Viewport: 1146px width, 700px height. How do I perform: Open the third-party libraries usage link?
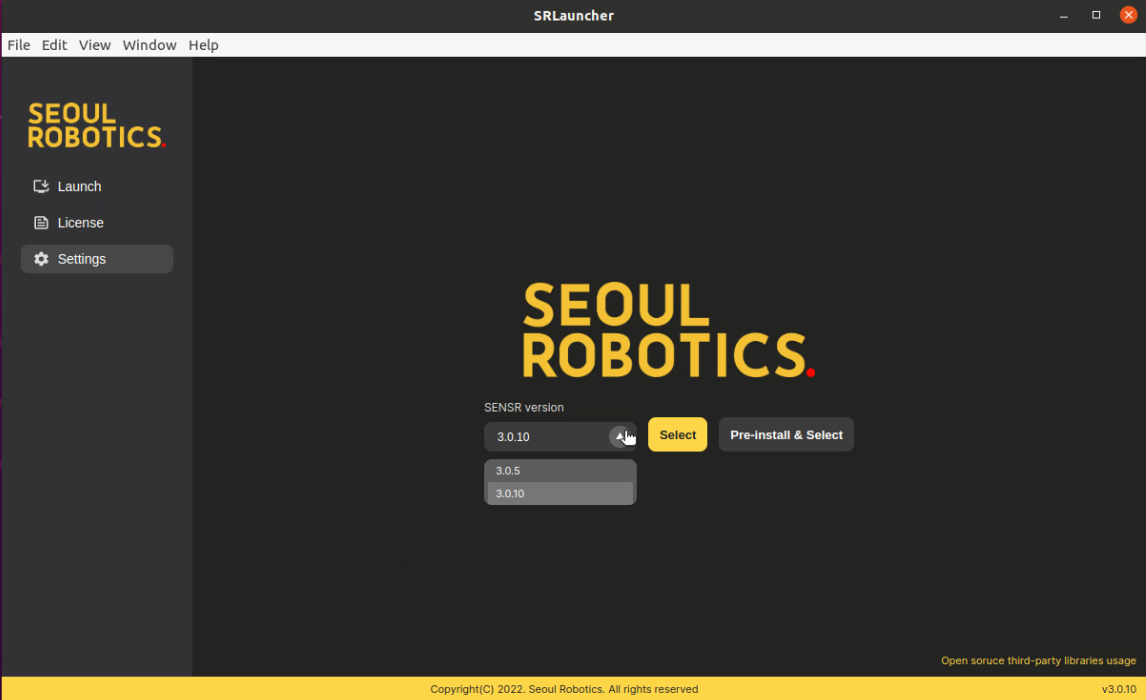pyautogui.click(x=1038, y=660)
